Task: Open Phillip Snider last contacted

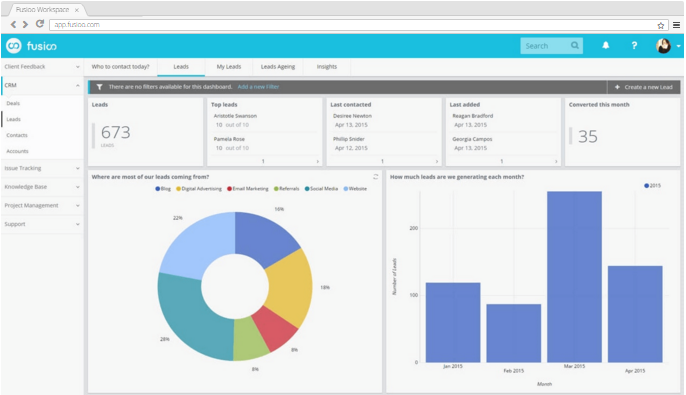Action: coord(349,139)
